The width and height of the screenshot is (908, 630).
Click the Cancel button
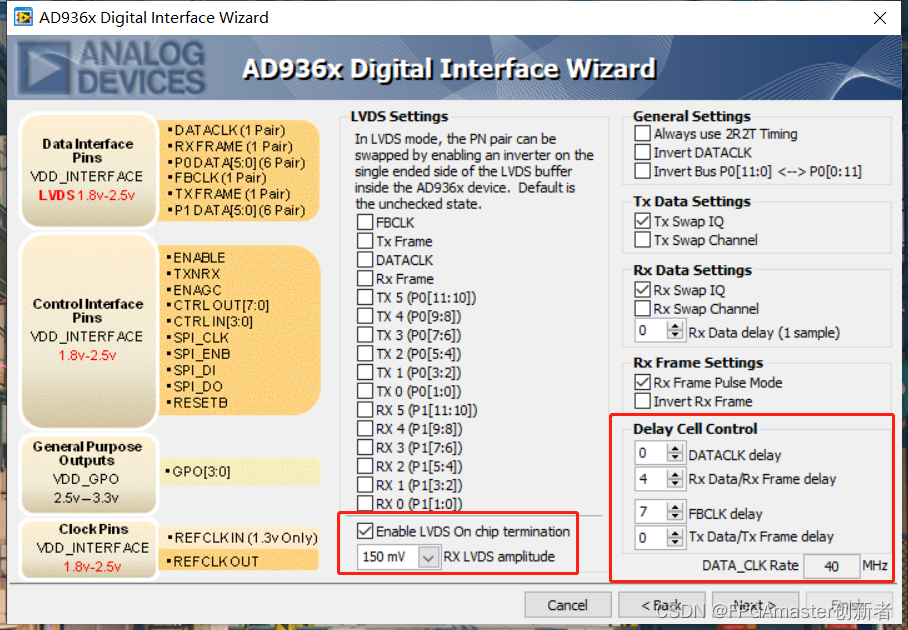point(568,605)
